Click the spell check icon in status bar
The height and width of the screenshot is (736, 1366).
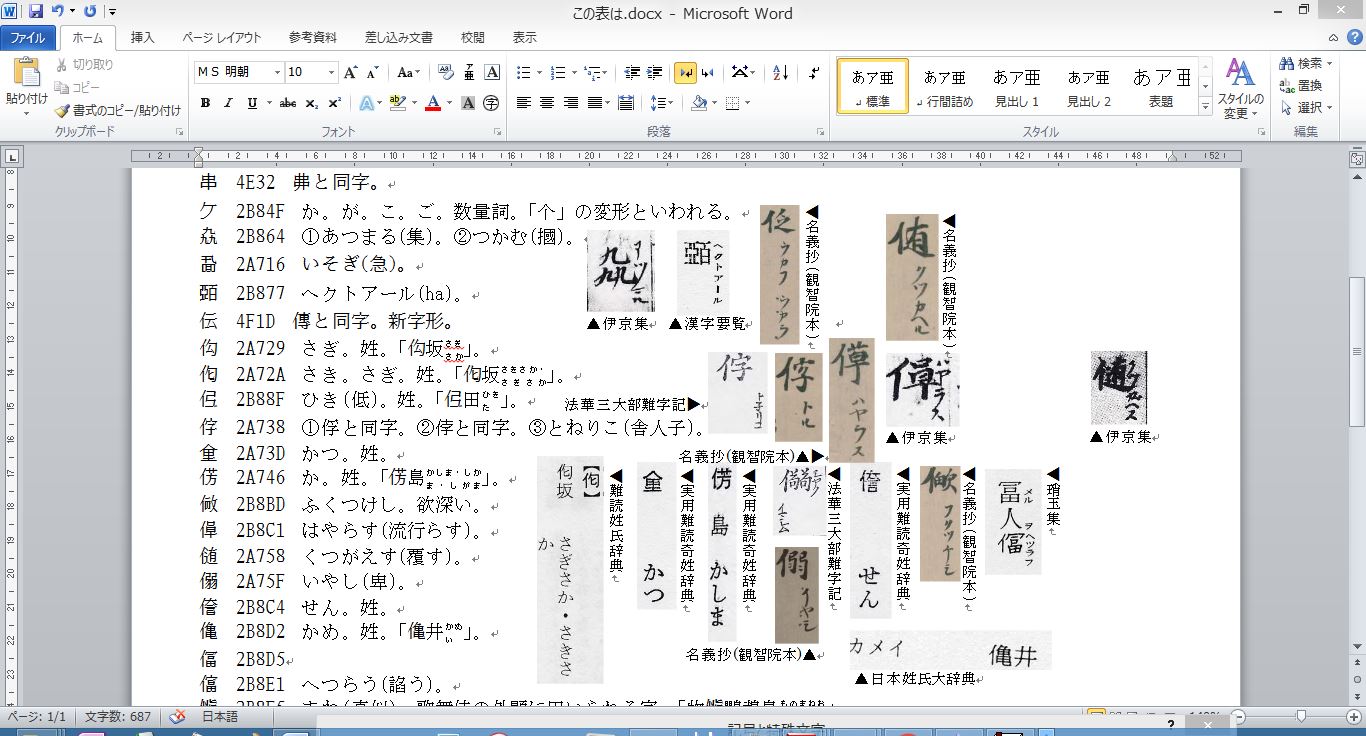tap(177, 717)
